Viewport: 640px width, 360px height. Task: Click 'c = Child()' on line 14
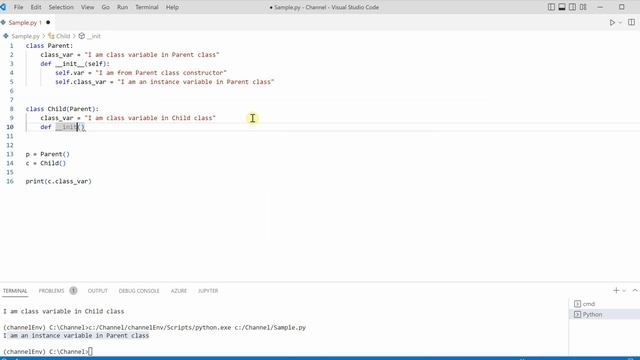tap(46, 163)
